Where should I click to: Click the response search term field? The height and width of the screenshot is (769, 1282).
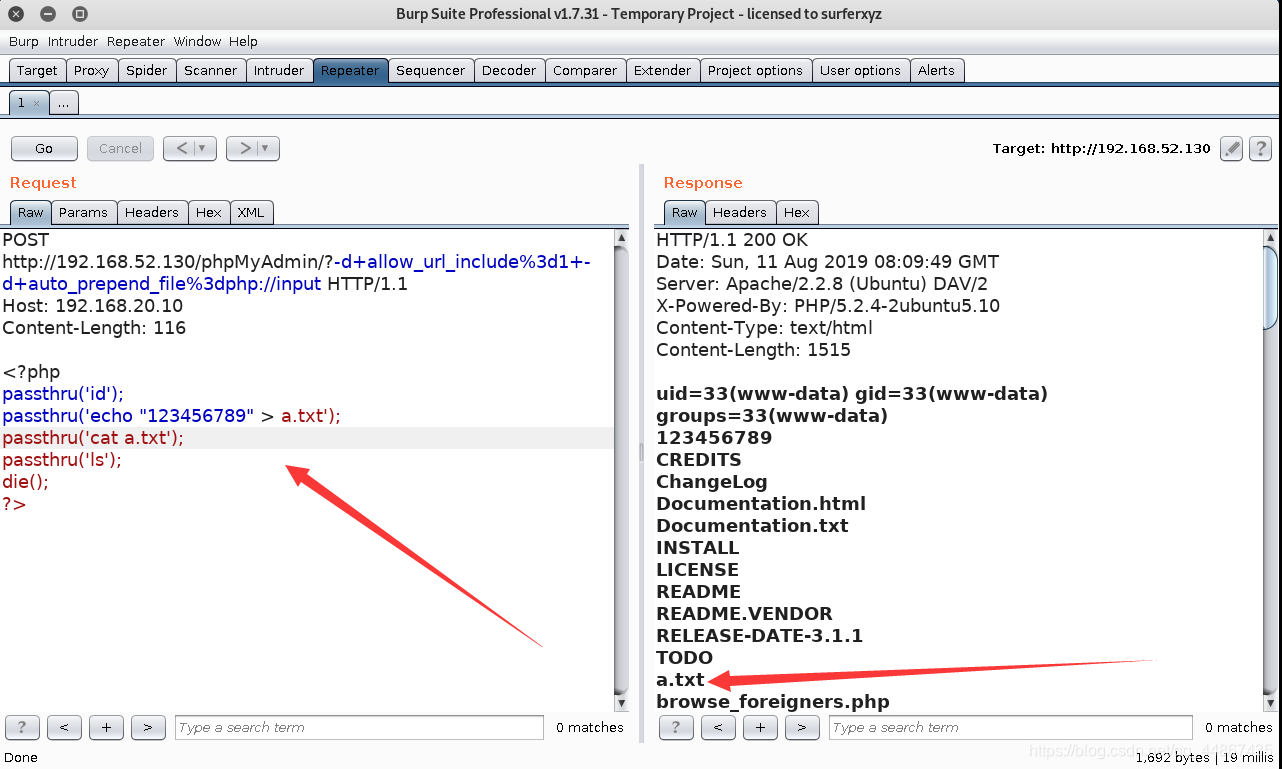[1011, 727]
